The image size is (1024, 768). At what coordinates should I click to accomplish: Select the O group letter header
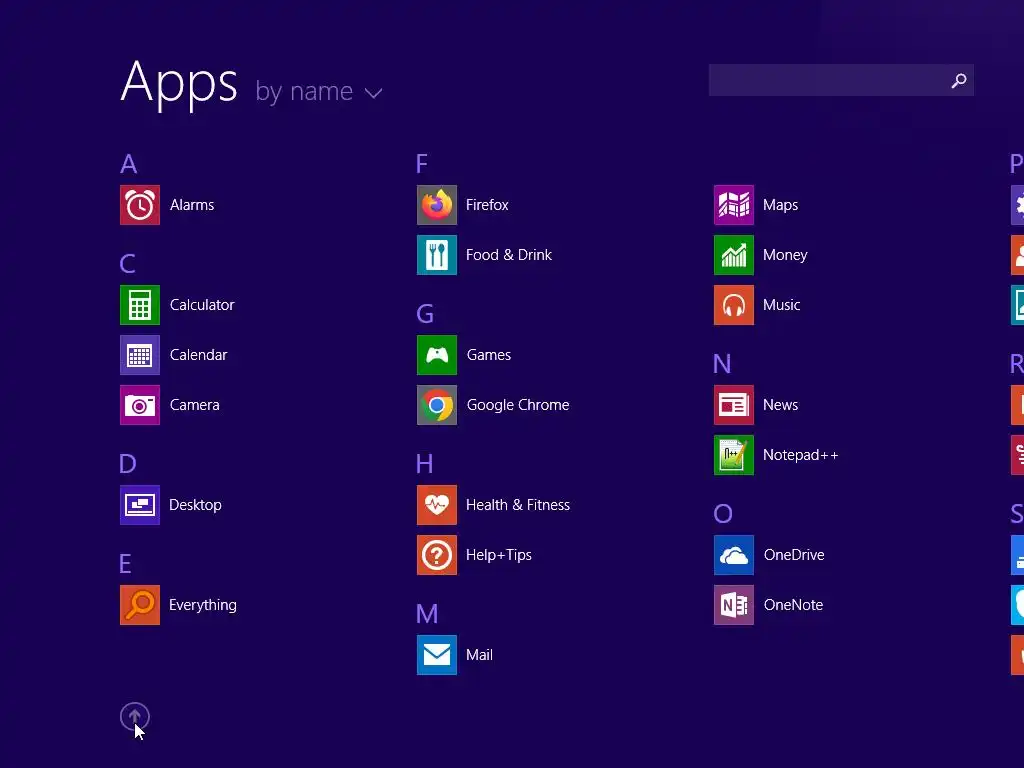[723, 514]
